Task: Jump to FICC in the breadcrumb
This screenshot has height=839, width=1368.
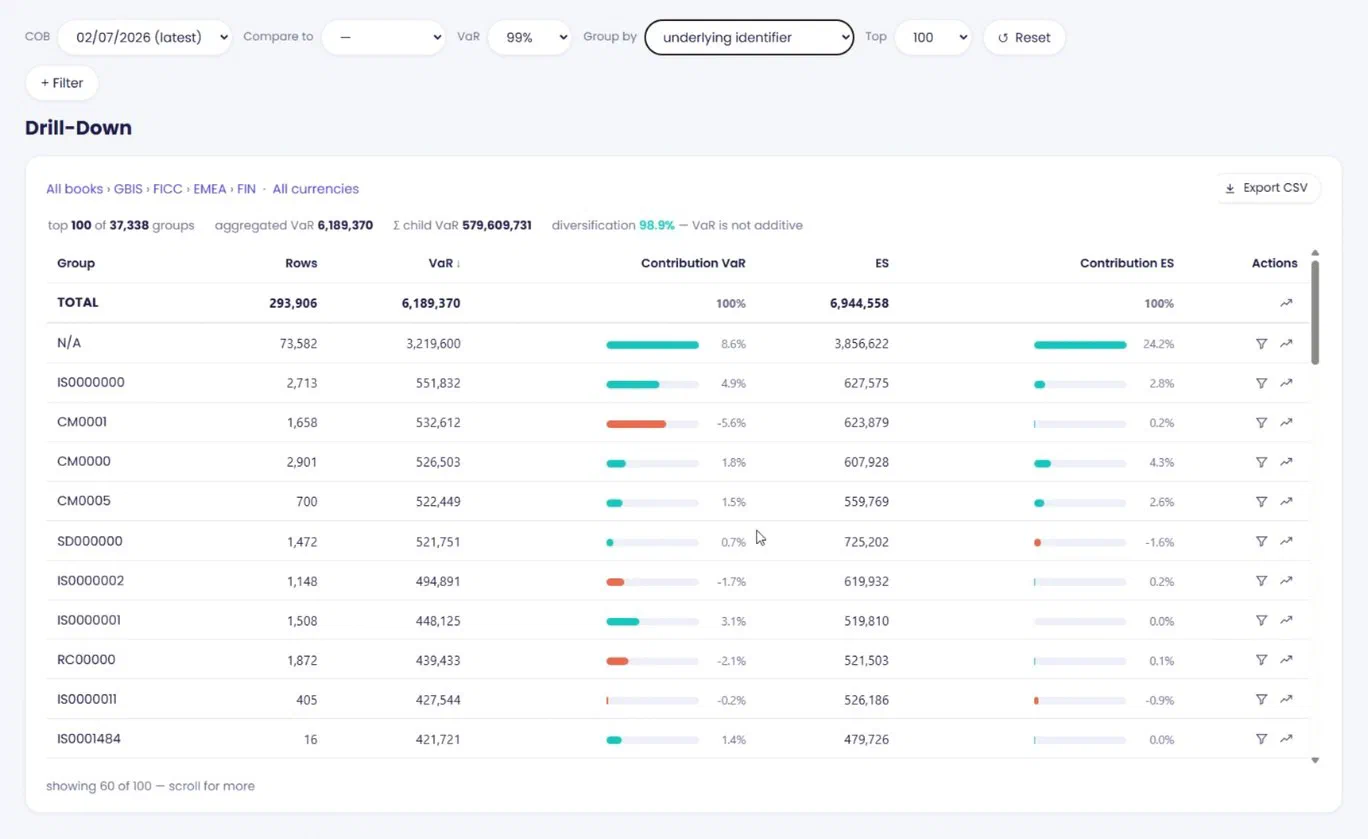Action: click(x=168, y=189)
